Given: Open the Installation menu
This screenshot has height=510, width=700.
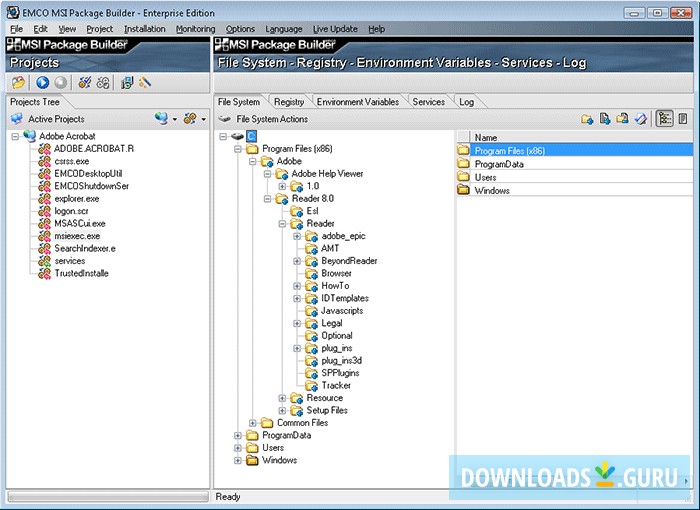Looking at the screenshot, I should click(145, 29).
